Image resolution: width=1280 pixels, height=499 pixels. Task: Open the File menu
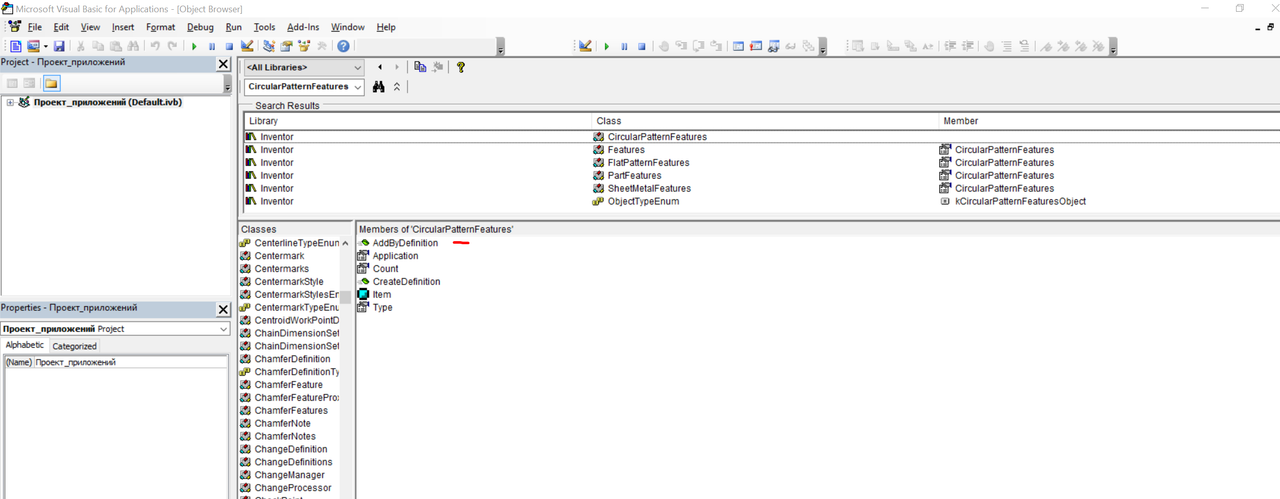pos(34,27)
